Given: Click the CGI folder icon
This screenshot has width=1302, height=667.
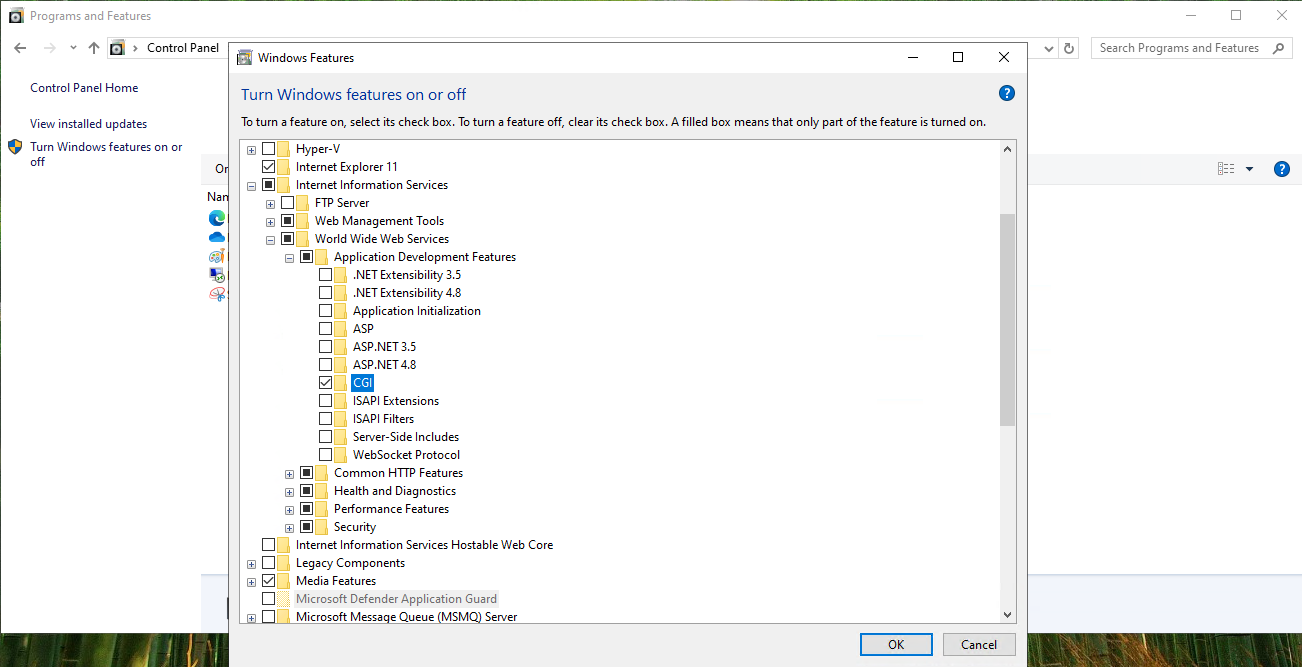Looking at the screenshot, I should coord(341,383).
